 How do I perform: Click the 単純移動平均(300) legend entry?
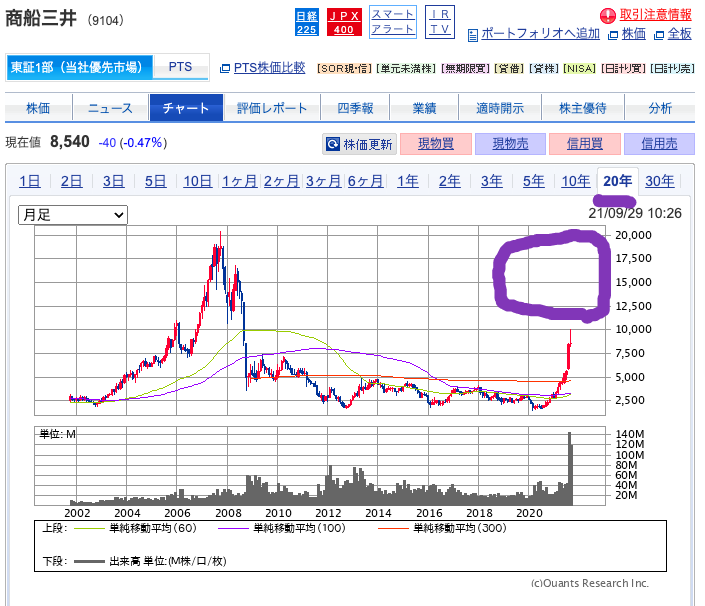(442, 528)
